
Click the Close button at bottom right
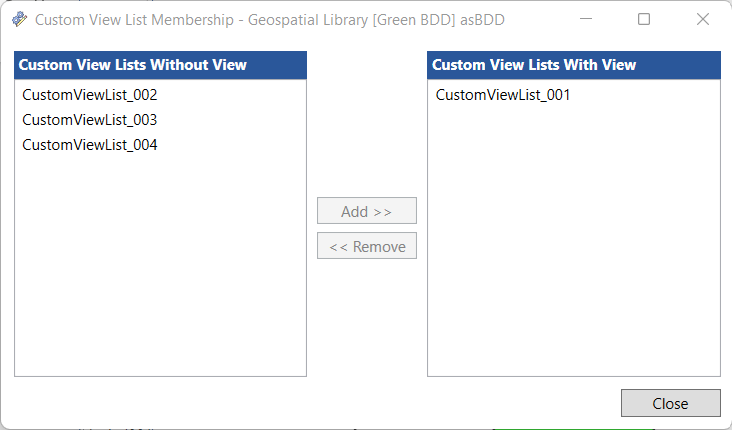click(x=670, y=403)
